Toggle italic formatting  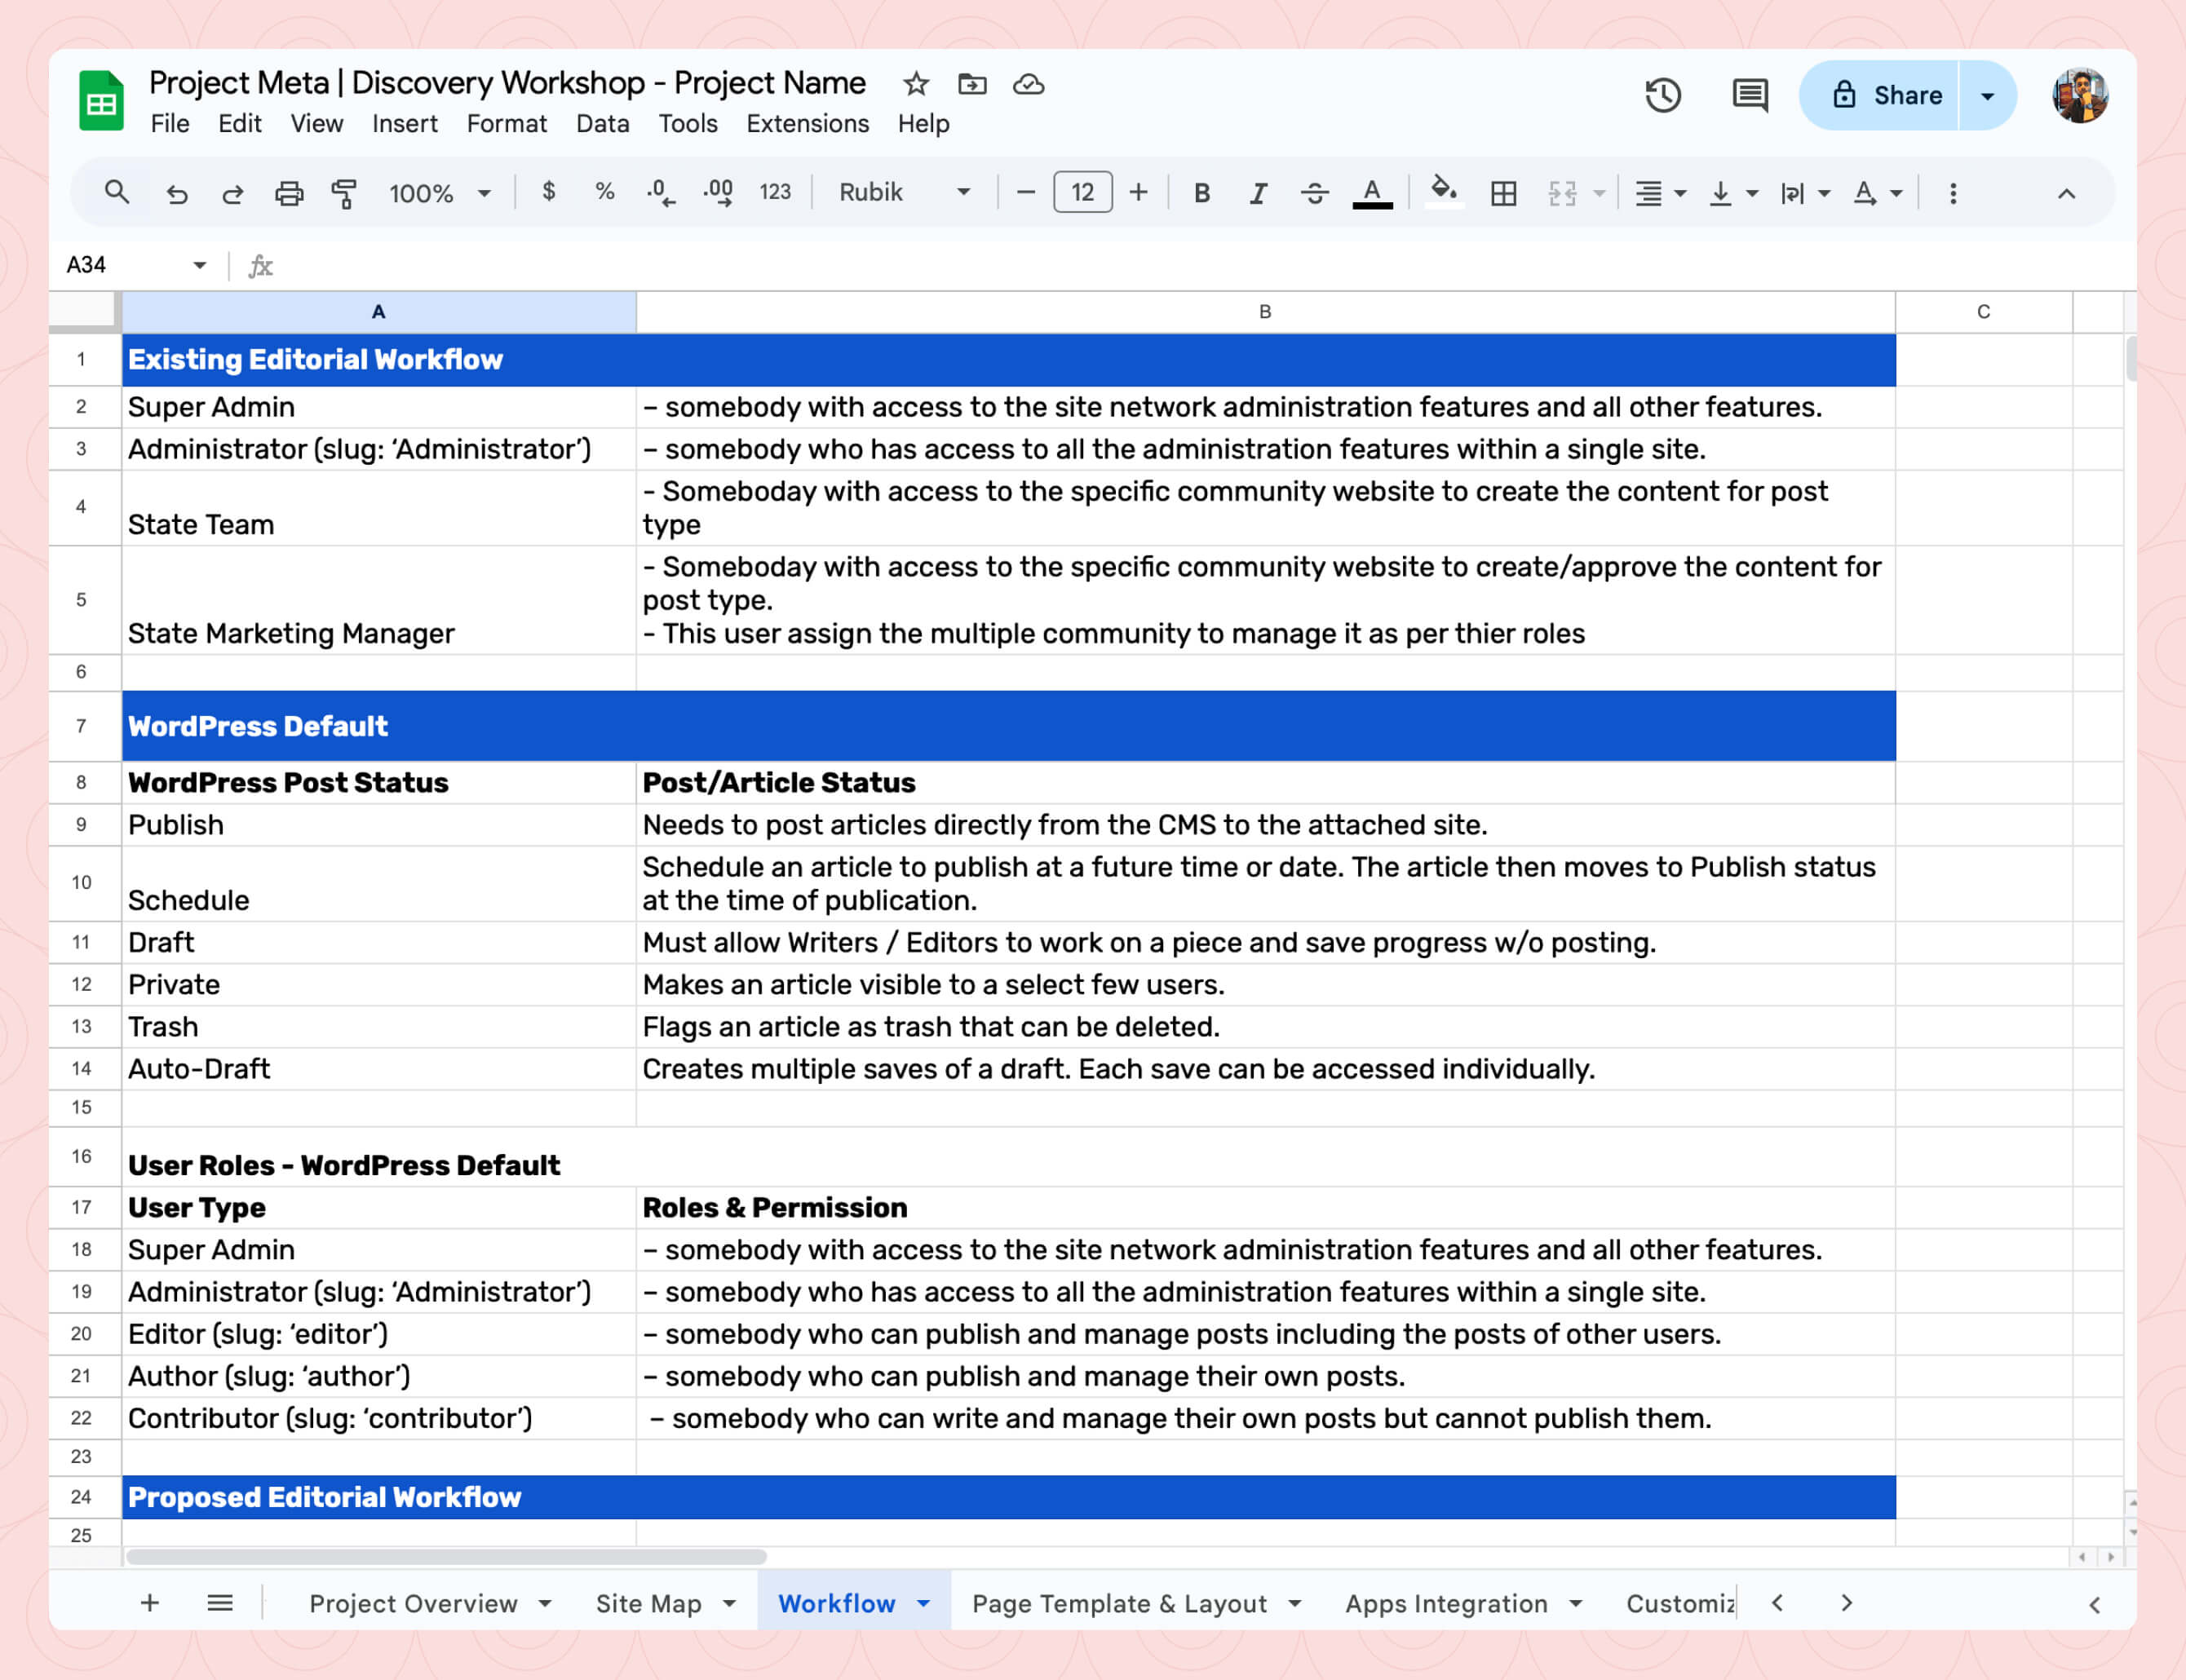[1258, 193]
